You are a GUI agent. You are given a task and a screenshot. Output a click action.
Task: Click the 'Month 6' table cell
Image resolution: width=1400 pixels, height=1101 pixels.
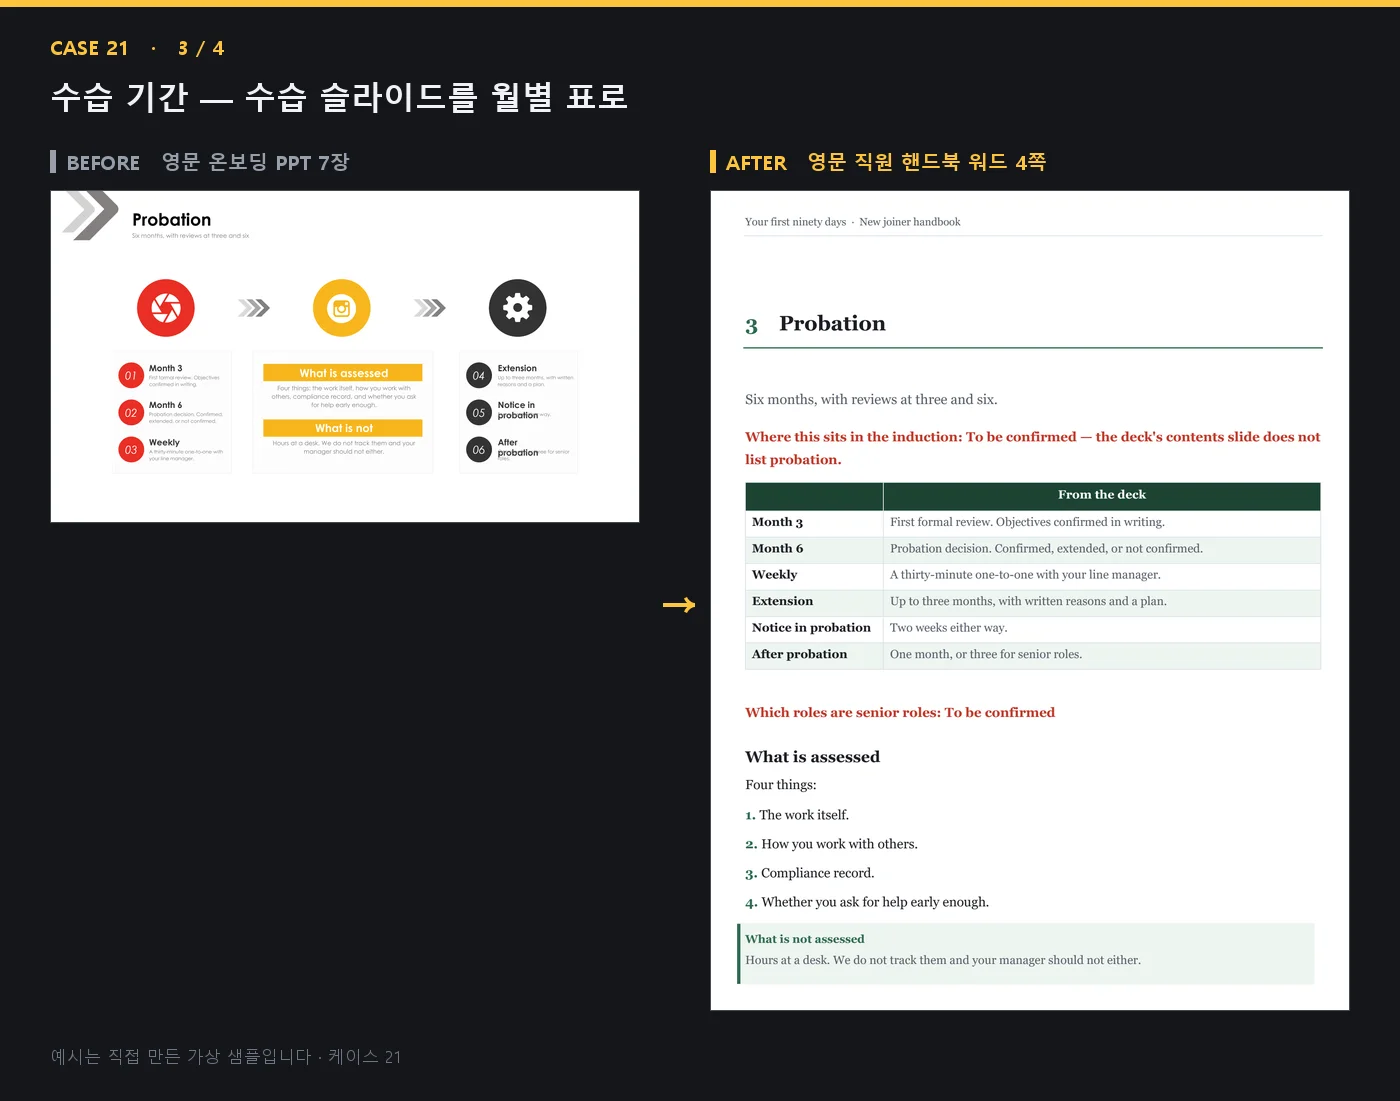point(814,549)
